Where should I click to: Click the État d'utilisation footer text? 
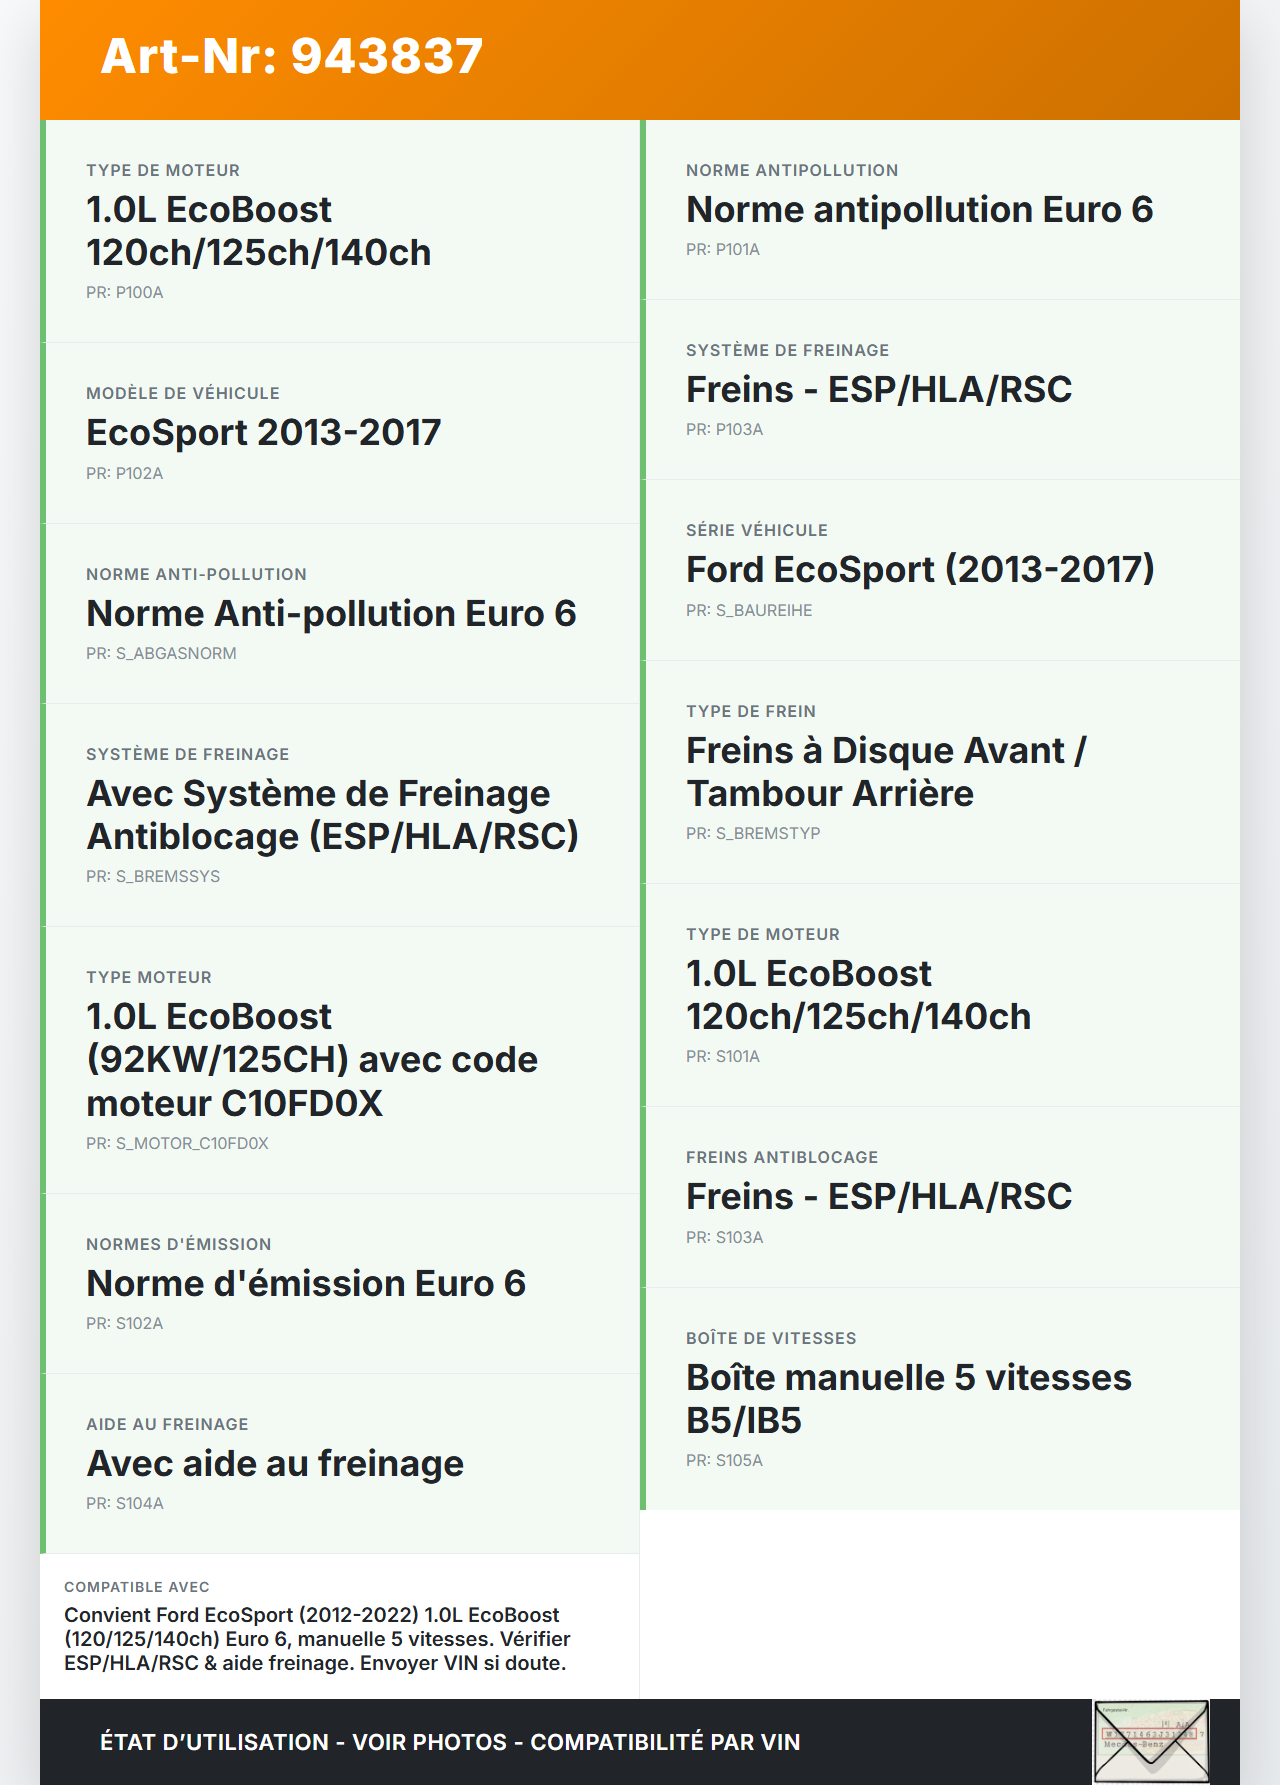[450, 1742]
